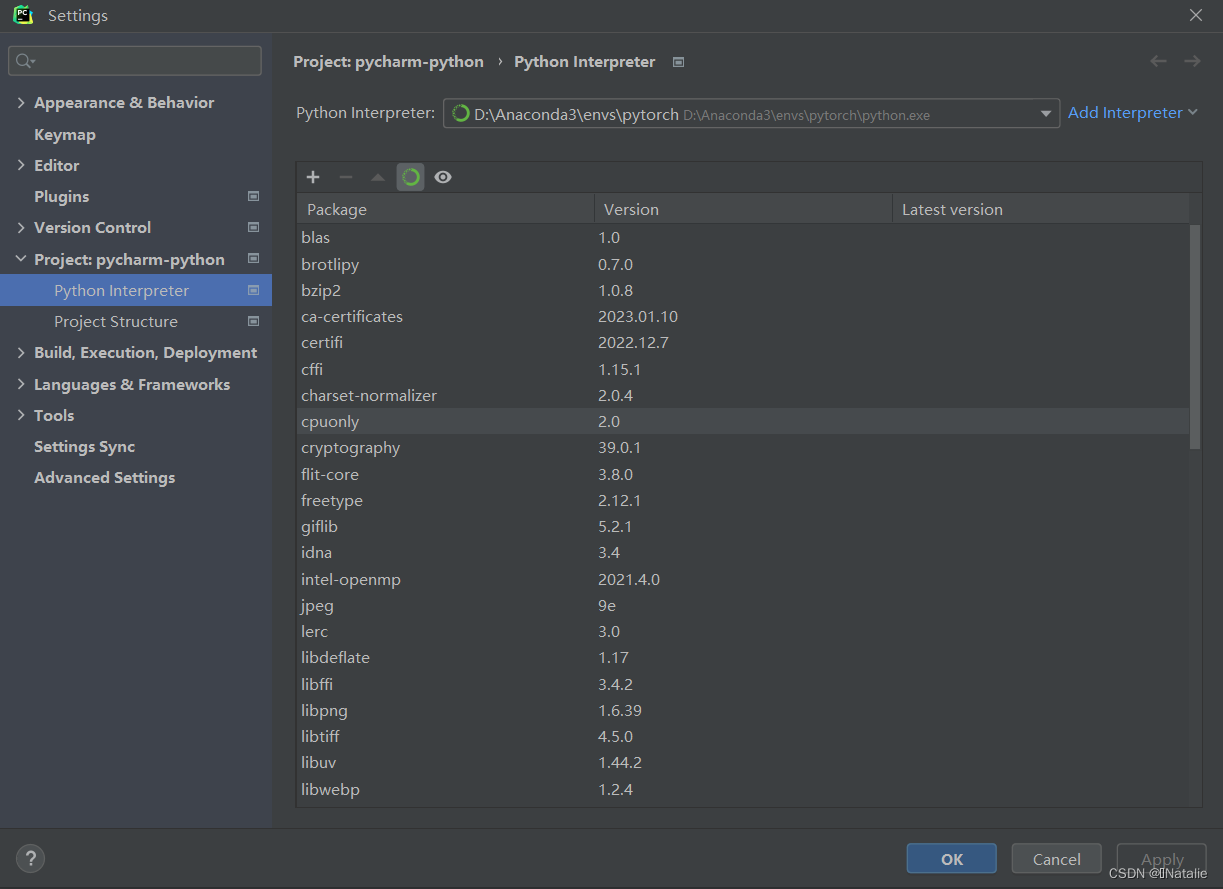Click the Cancel button
This screenshot has width=1223, height=889.
click(x=1056, y=858)
